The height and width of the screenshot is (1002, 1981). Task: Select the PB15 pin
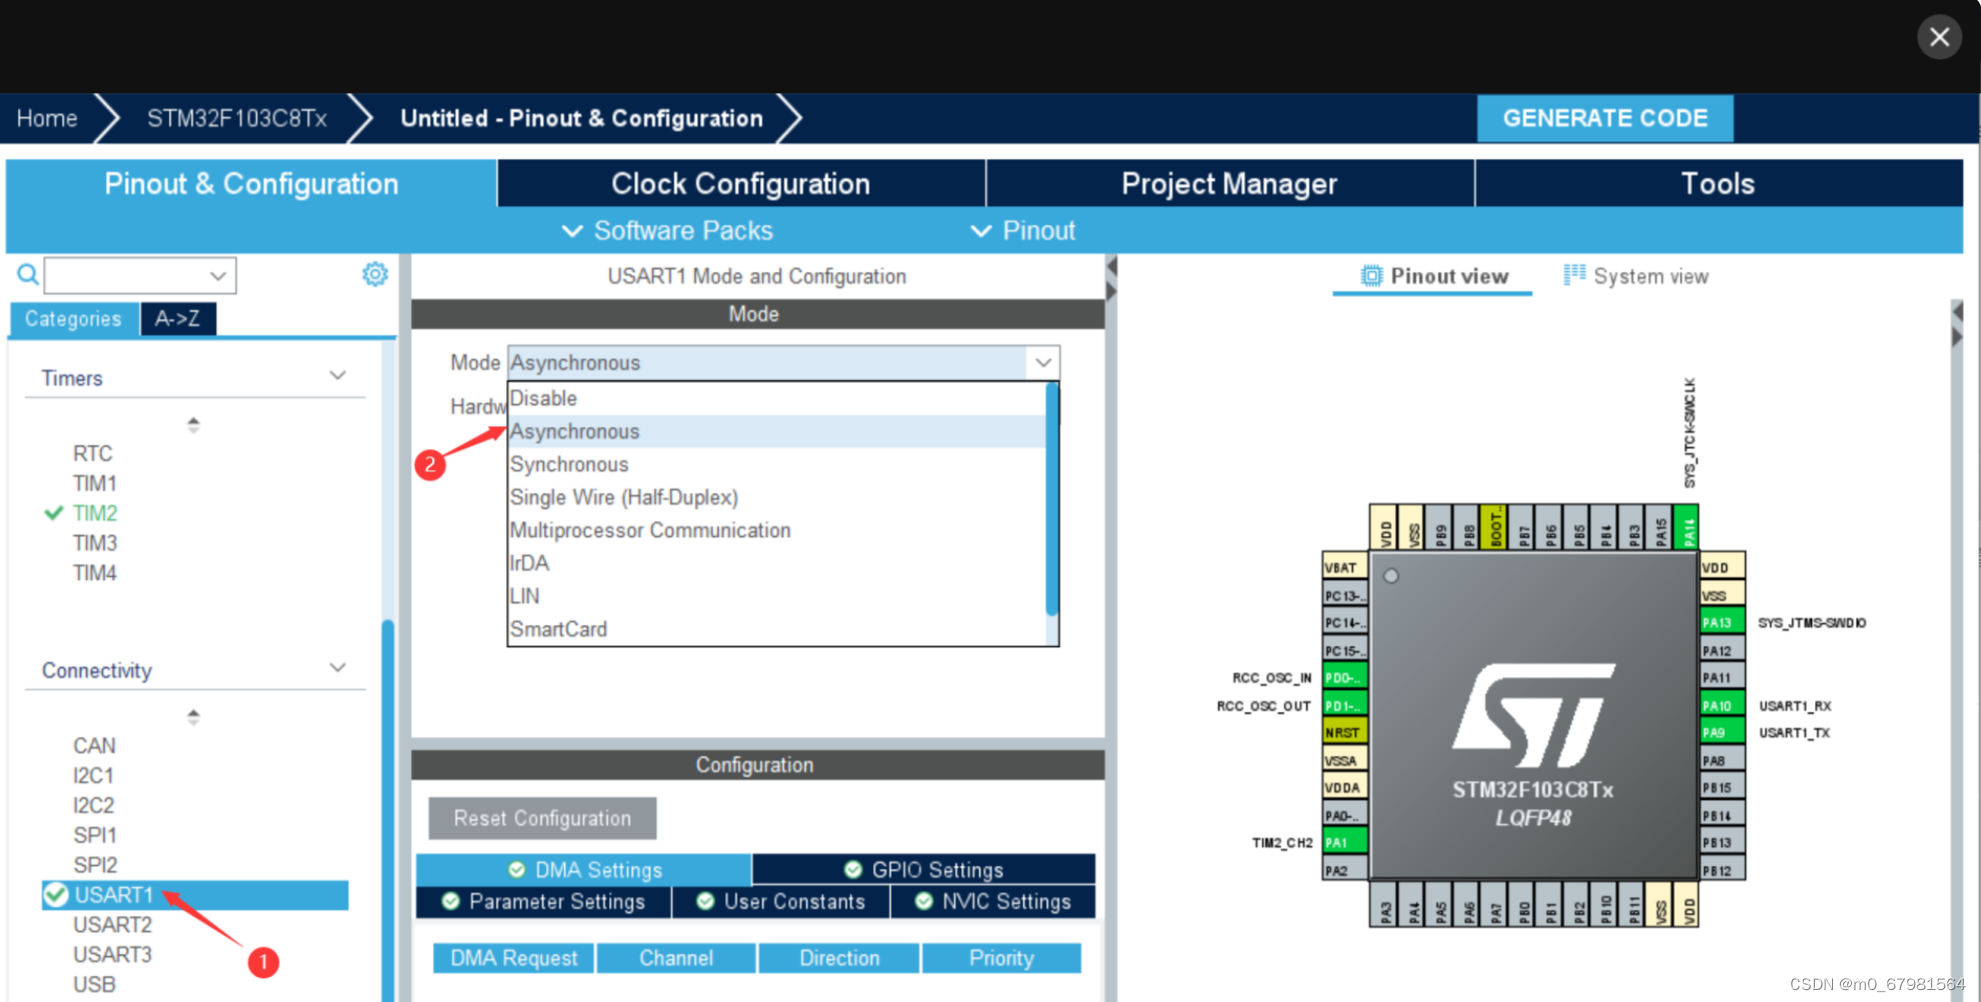click(x=1722, y=788)
